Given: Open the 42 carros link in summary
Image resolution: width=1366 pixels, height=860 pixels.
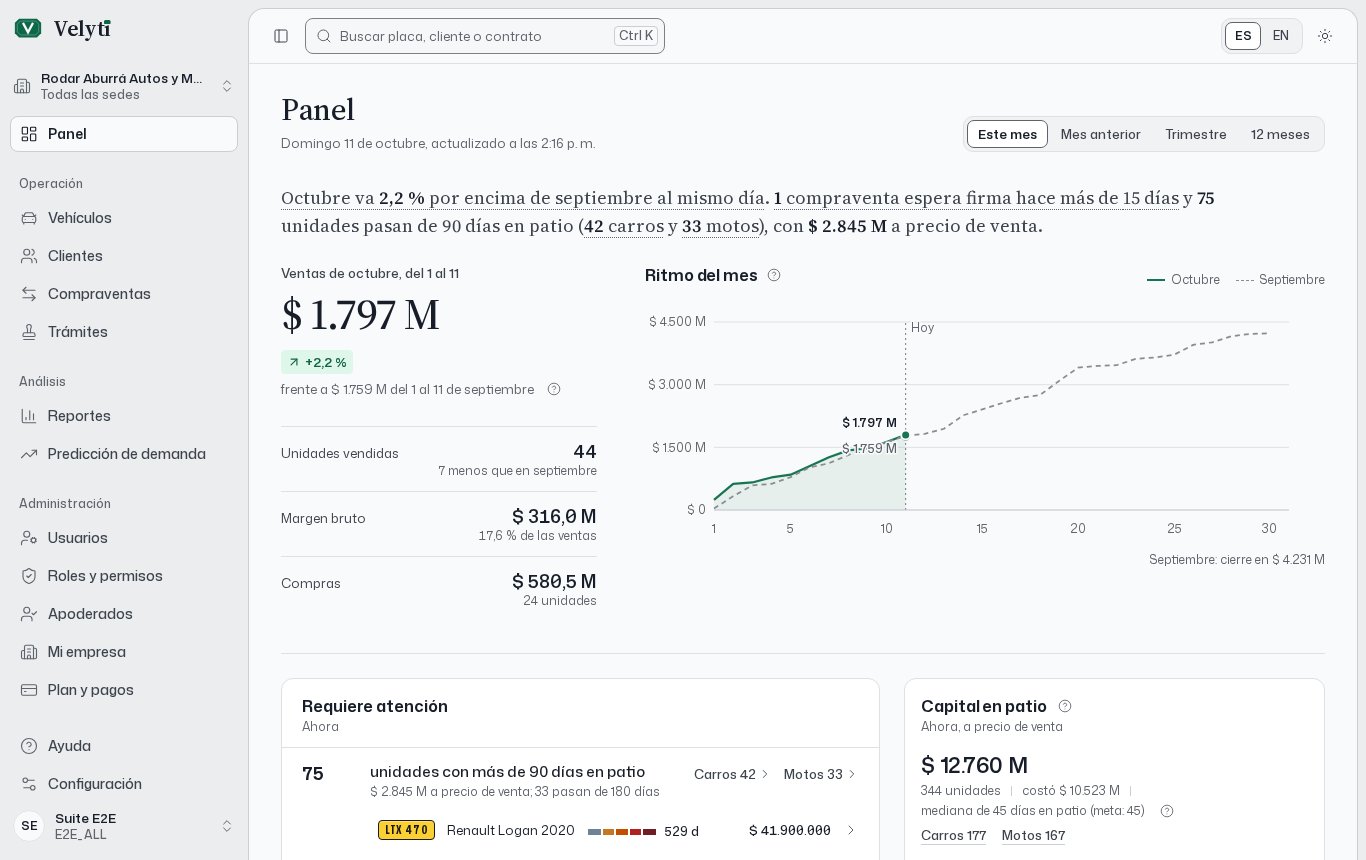Looking at the screenshot, I should point(624,226).
